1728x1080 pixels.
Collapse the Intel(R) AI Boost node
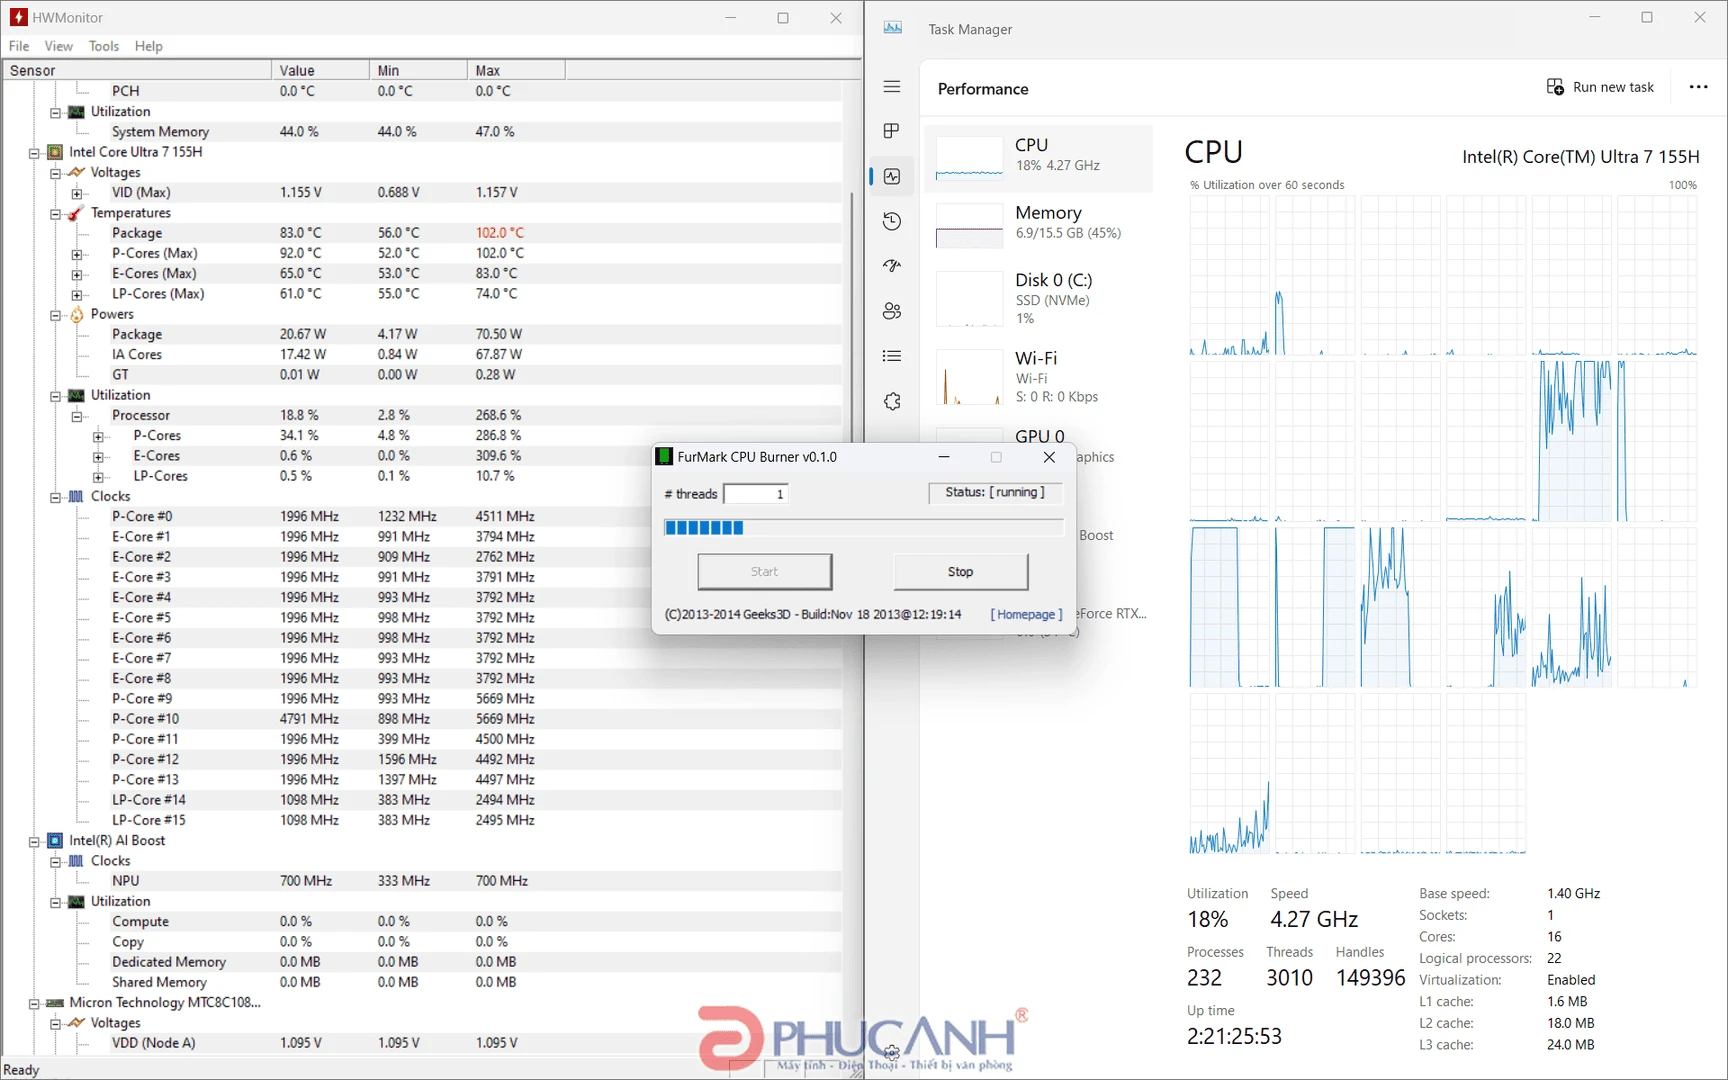[x=34, y=842]
